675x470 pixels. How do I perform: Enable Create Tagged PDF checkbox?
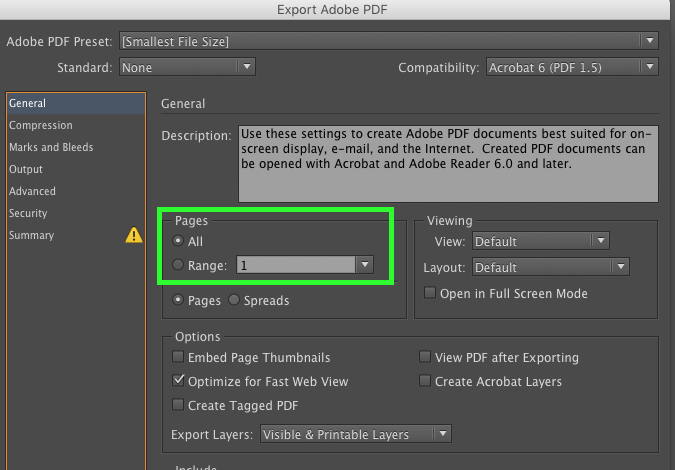(178, 405)
